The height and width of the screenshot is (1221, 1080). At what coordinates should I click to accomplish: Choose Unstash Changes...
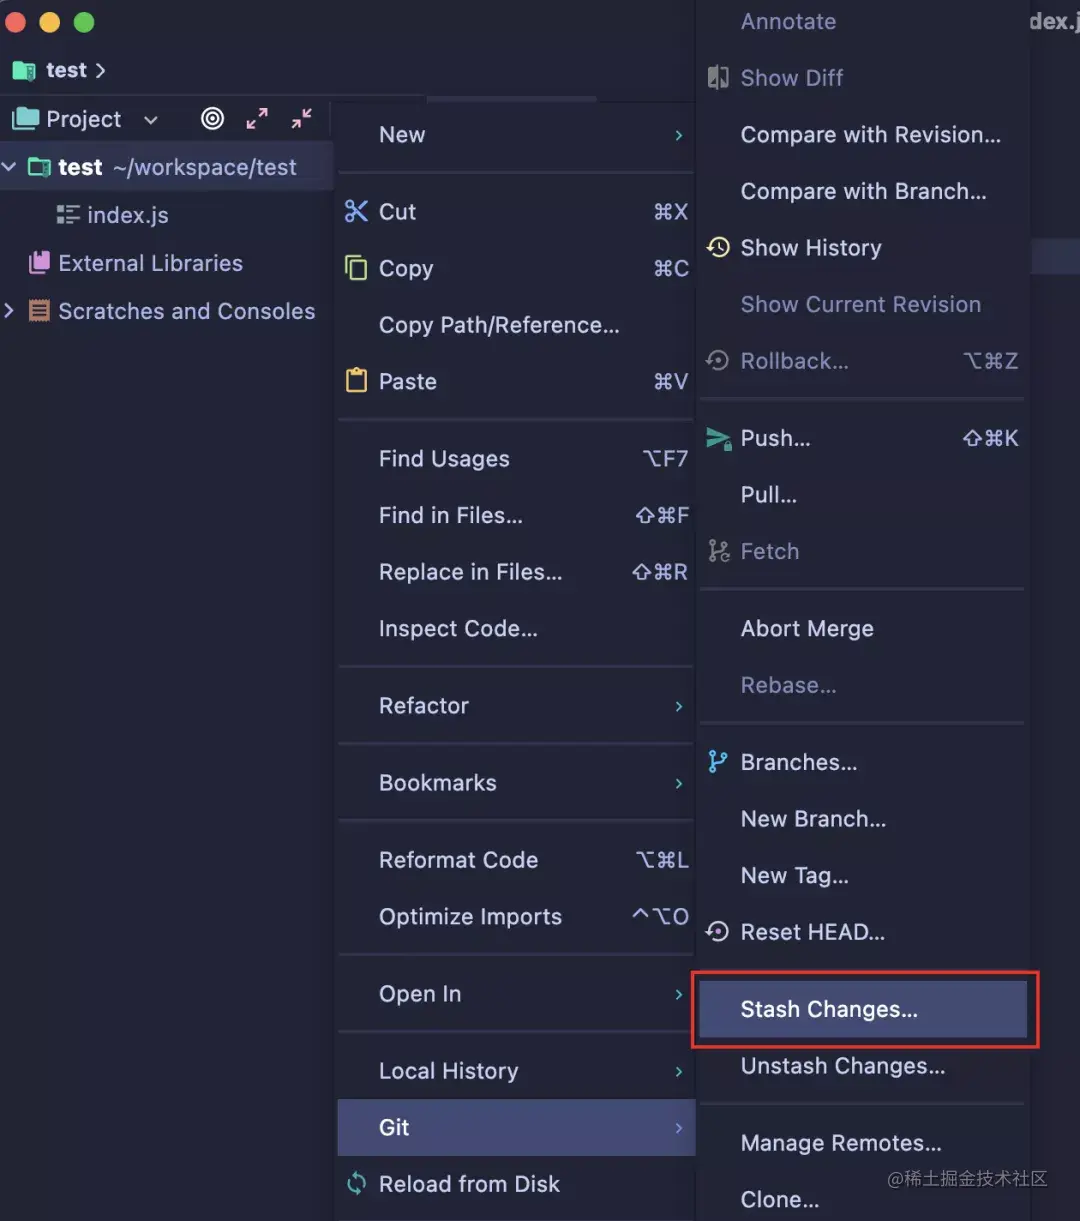point(863,1066)
